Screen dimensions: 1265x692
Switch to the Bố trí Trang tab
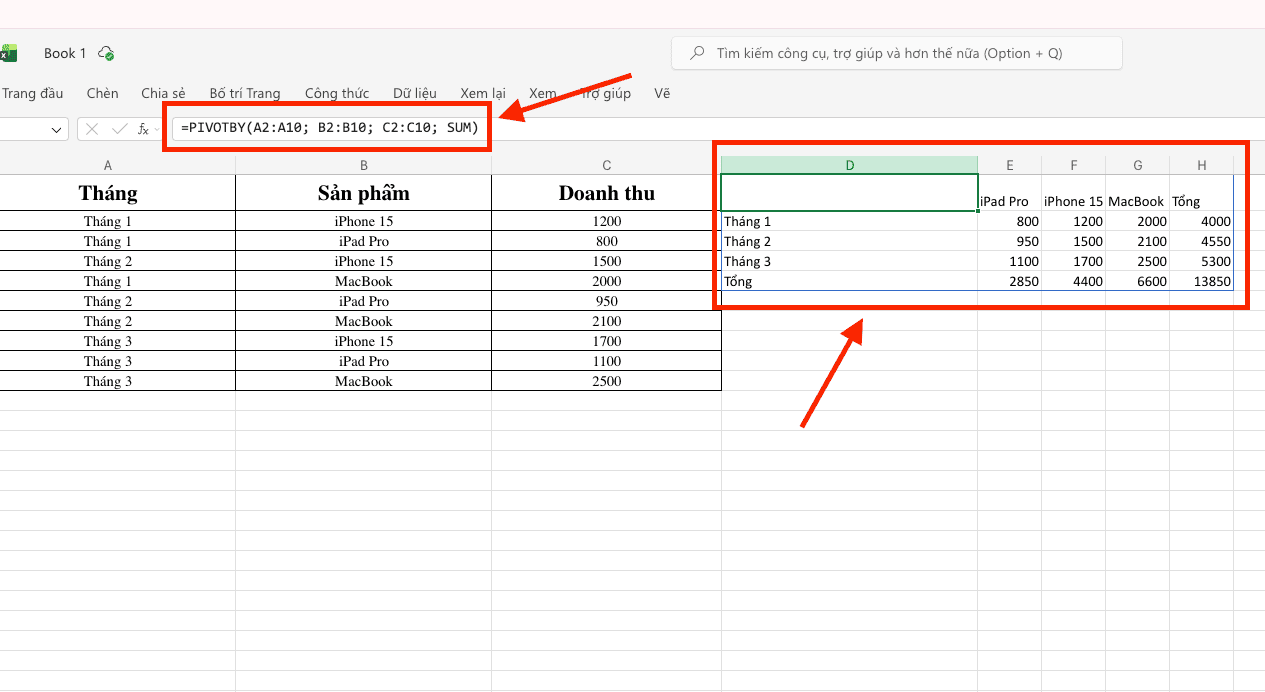244,93
